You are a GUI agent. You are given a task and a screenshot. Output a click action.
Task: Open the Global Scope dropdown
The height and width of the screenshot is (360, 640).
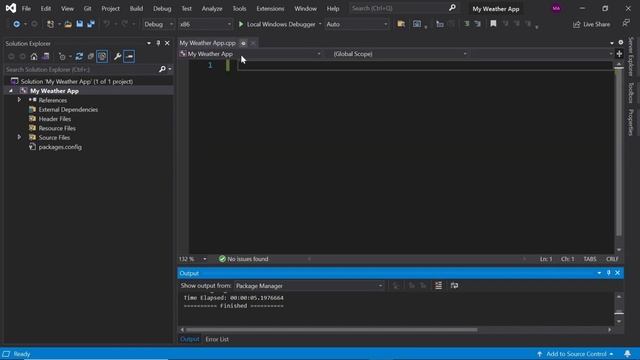point(399,54)
